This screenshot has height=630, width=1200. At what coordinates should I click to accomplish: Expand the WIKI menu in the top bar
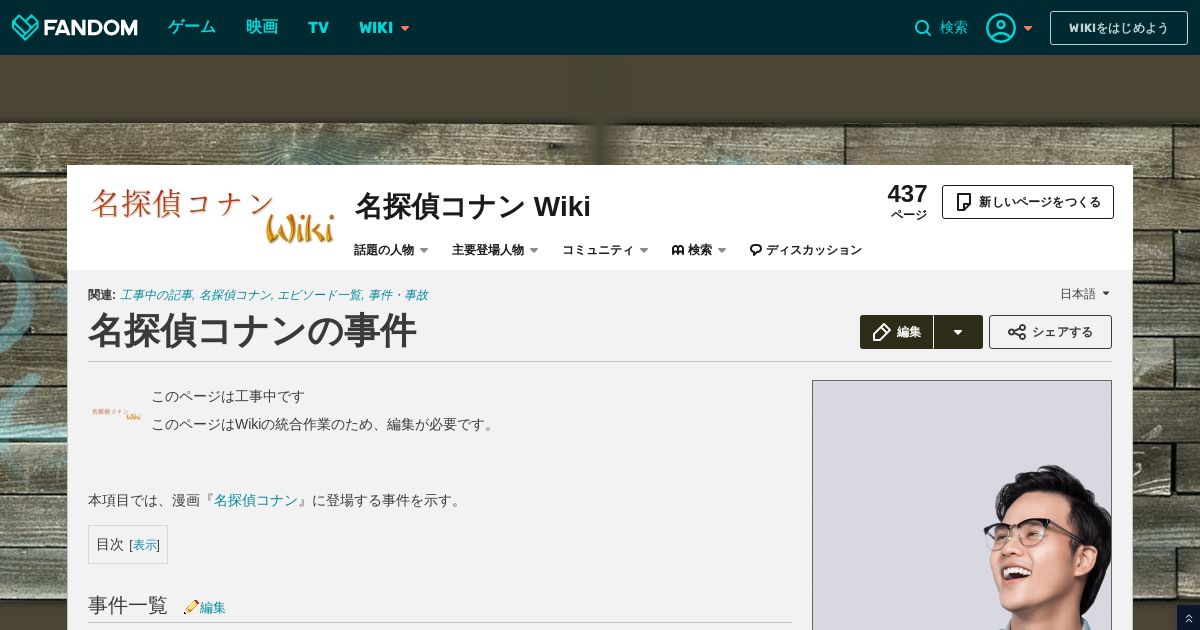pyautogui.click(x=384, y=27)
